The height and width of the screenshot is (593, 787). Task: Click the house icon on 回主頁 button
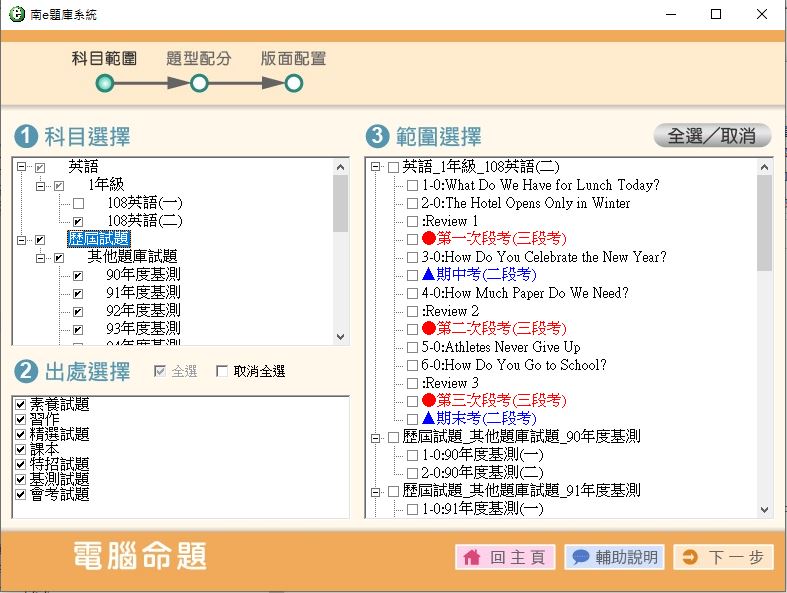[x=471, y=558]
